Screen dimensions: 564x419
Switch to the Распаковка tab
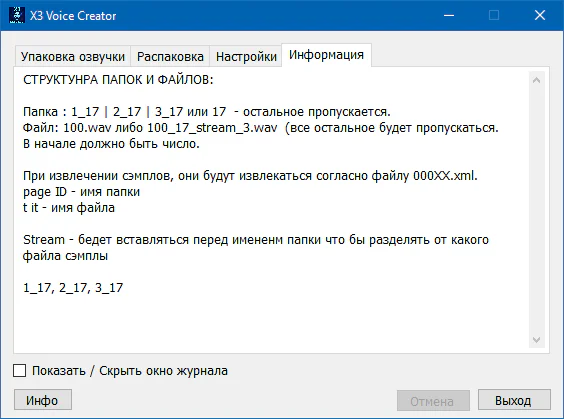click(170, 56)
